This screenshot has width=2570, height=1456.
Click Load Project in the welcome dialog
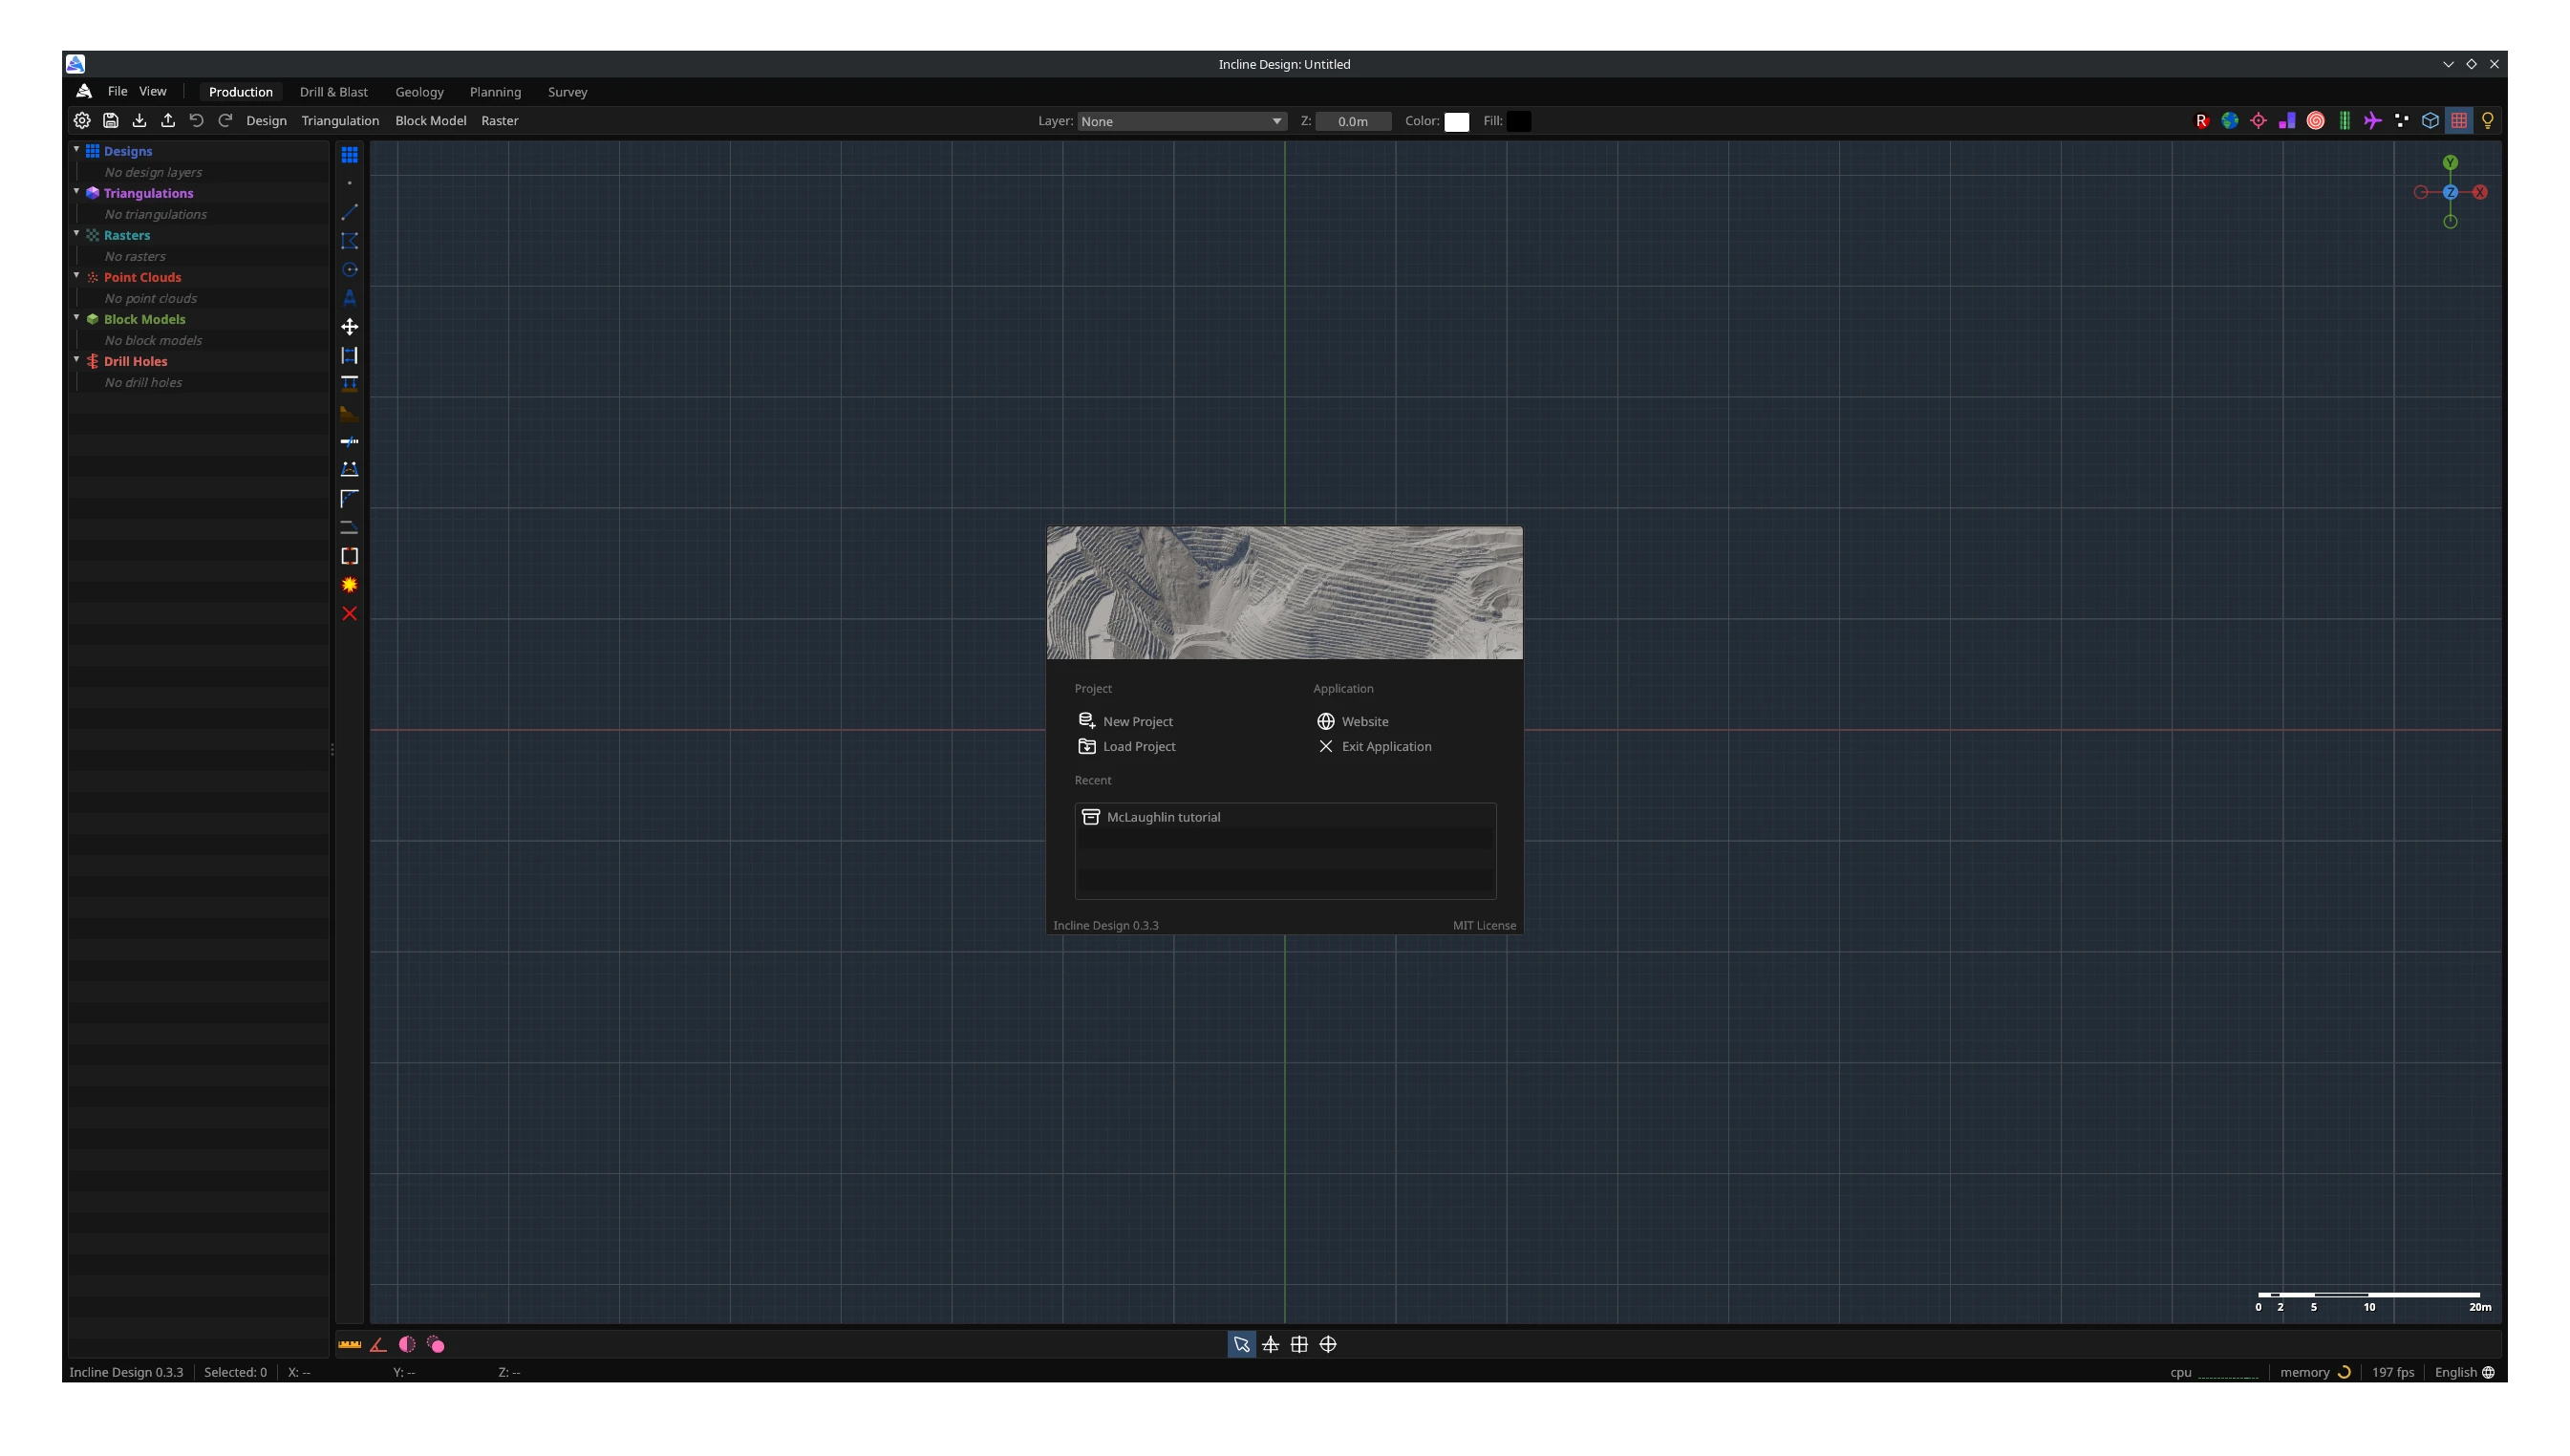[x=1127, y=747]
